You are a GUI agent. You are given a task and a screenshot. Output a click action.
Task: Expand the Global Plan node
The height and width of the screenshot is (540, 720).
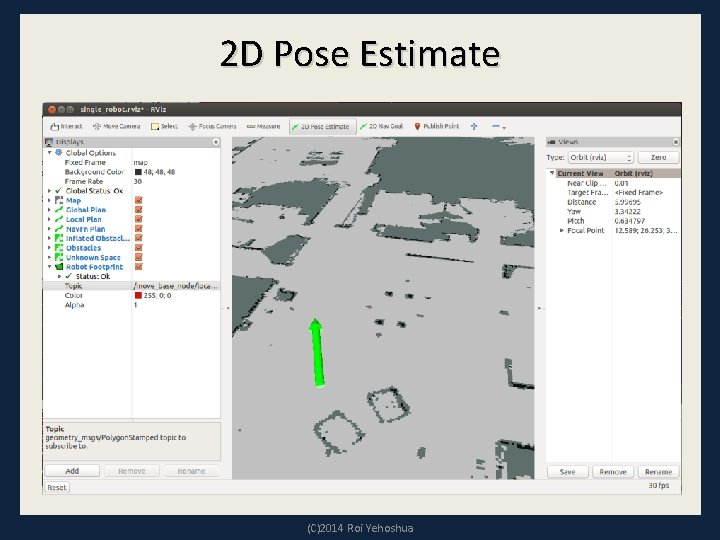click(x=50, y=210)
